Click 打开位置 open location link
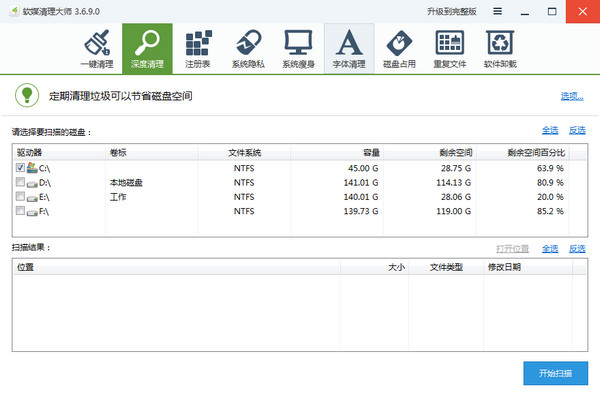The height and width of the screenshot is (395, 600). click(512, 249)
